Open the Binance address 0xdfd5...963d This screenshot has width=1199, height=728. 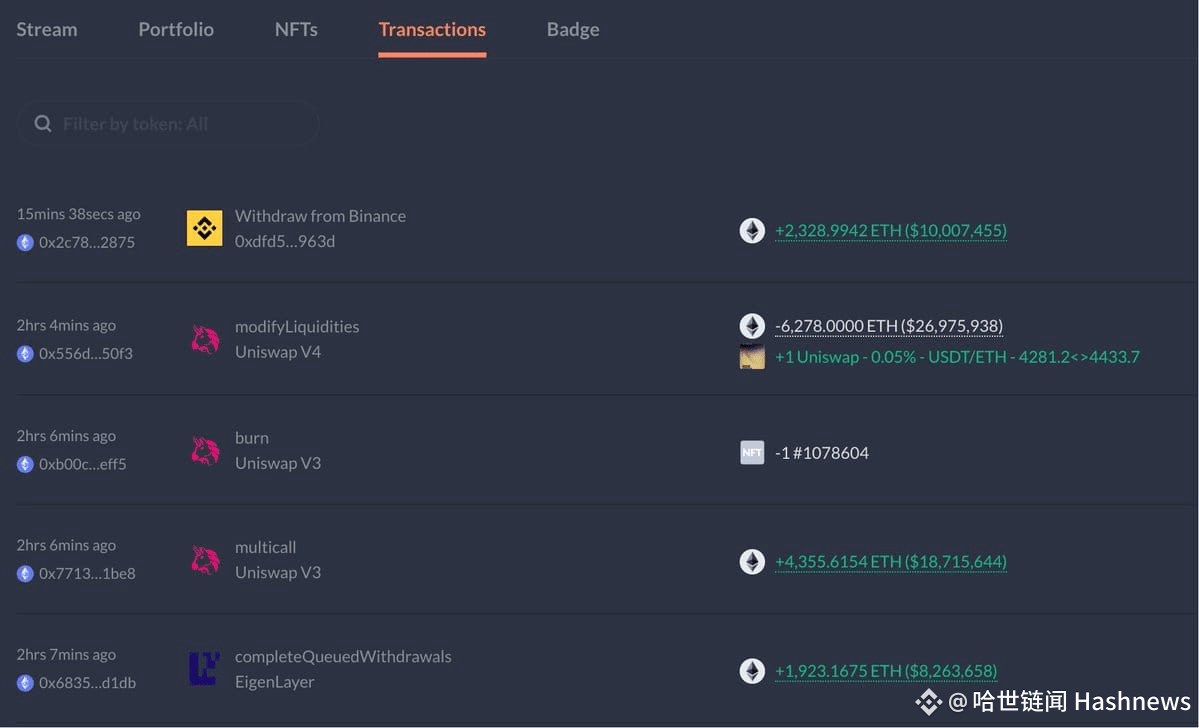coord(284,241)
